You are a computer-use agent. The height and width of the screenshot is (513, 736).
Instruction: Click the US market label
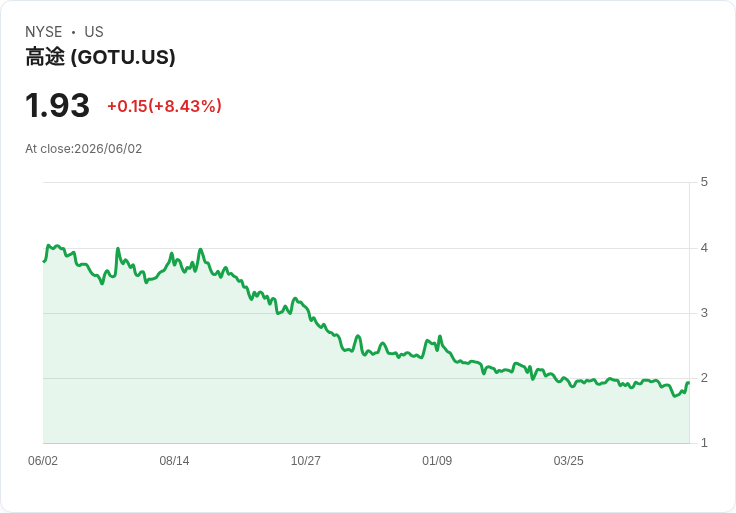click(x=94, y=32)
